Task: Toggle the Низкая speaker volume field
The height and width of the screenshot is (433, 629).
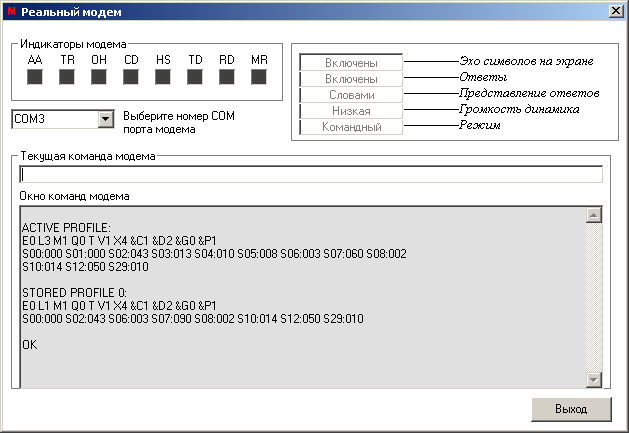Action: pos(351,111)
